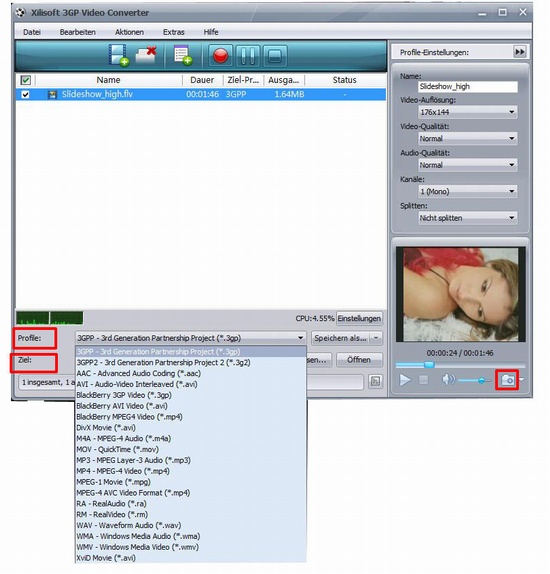Toggle the select-all checkbox in the list header
This screenshot has width=550, height=574.
pos(26,80)
